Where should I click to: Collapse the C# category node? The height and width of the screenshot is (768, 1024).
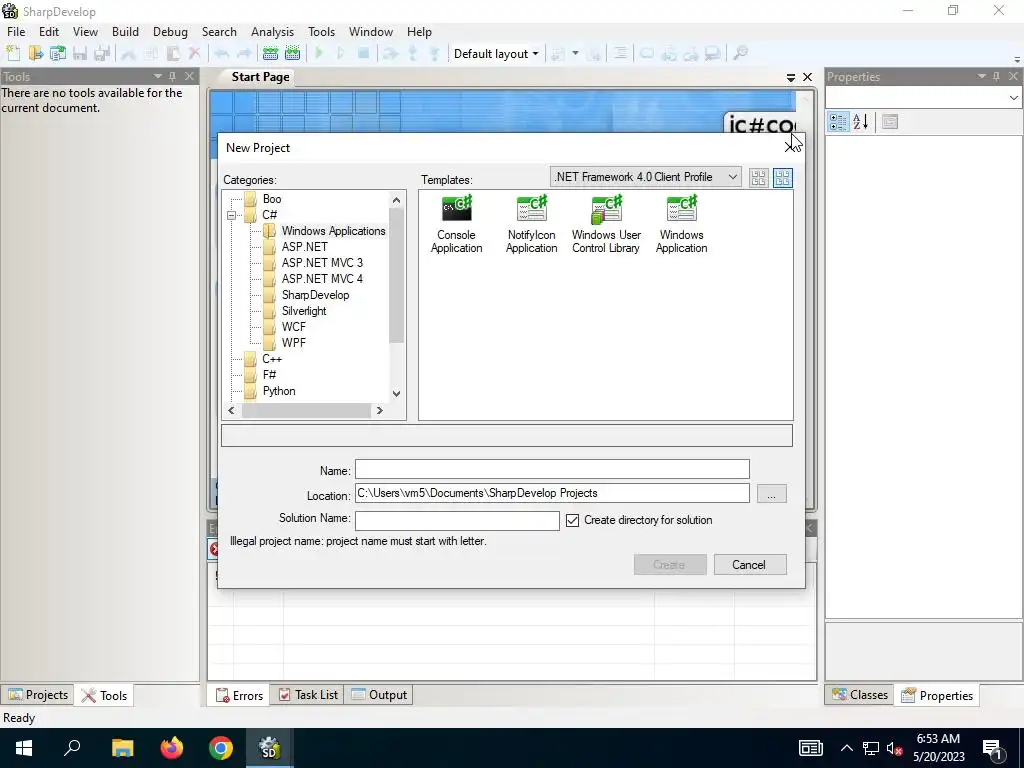tap(231, 215)
